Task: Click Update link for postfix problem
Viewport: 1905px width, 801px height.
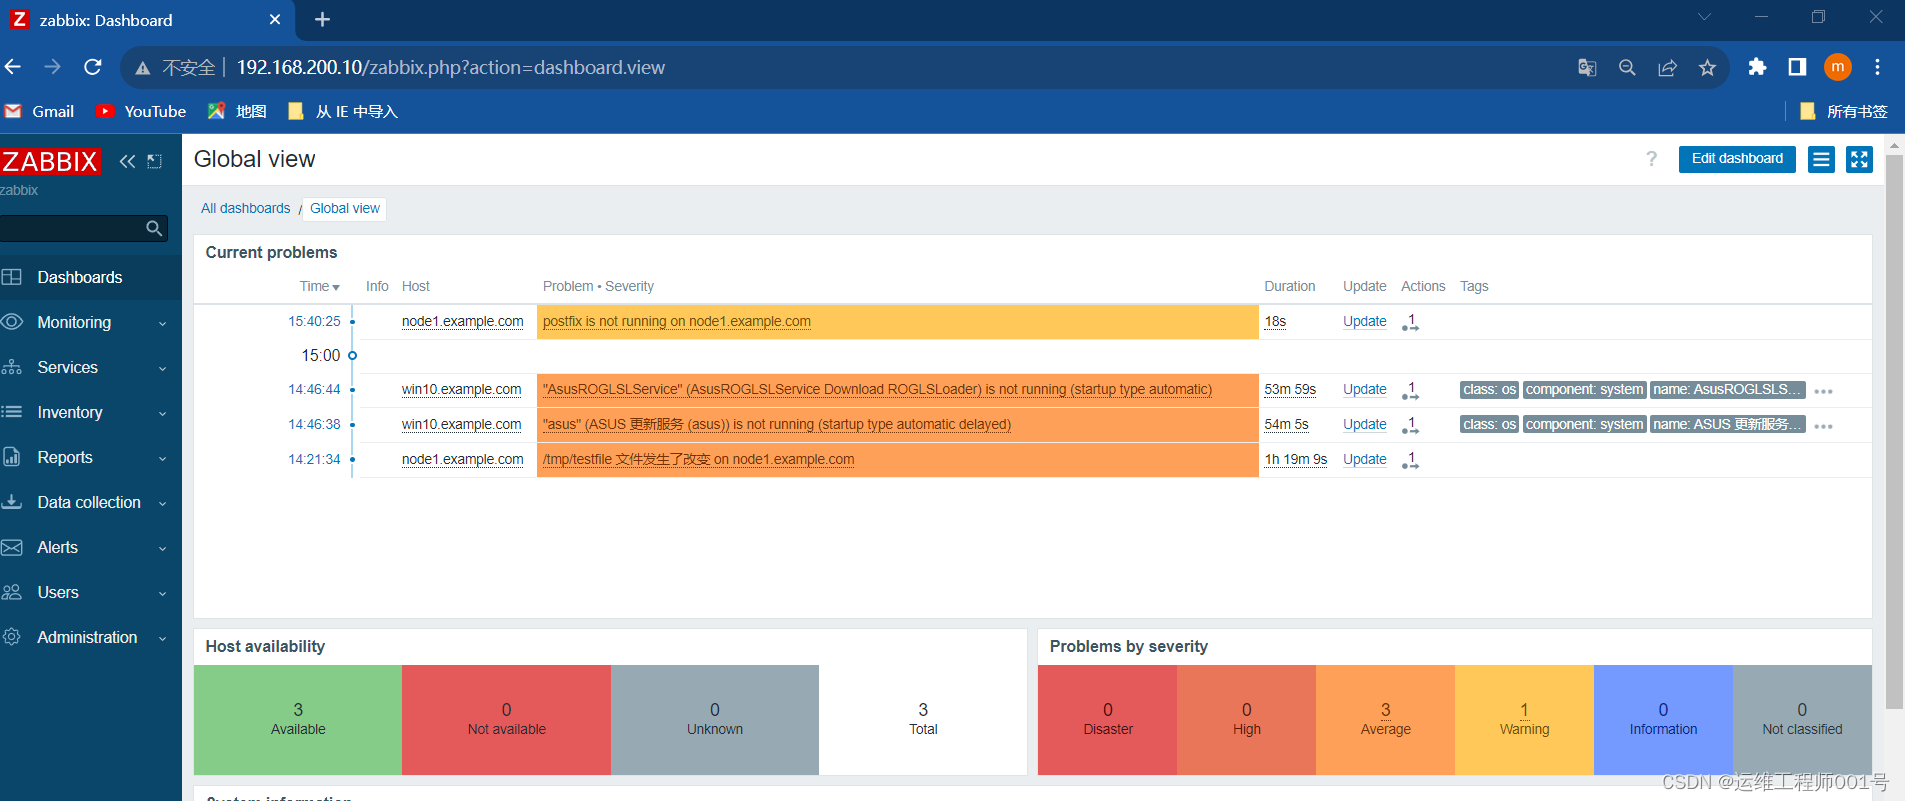Action: pos(1364,321)
